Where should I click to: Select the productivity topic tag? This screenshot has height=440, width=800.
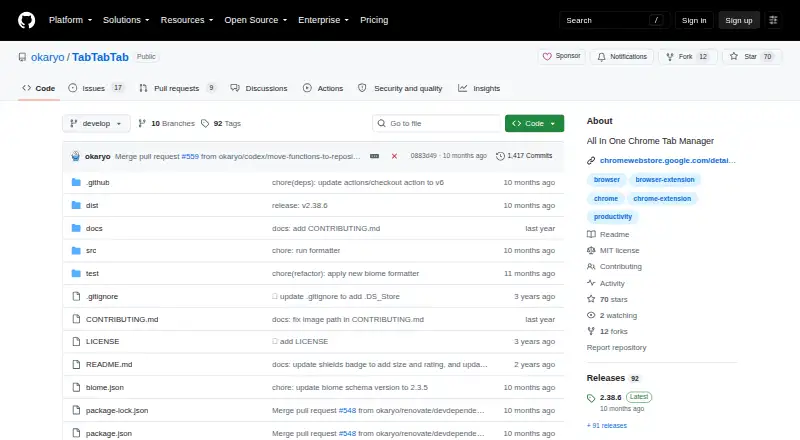[x=613, y=217]
